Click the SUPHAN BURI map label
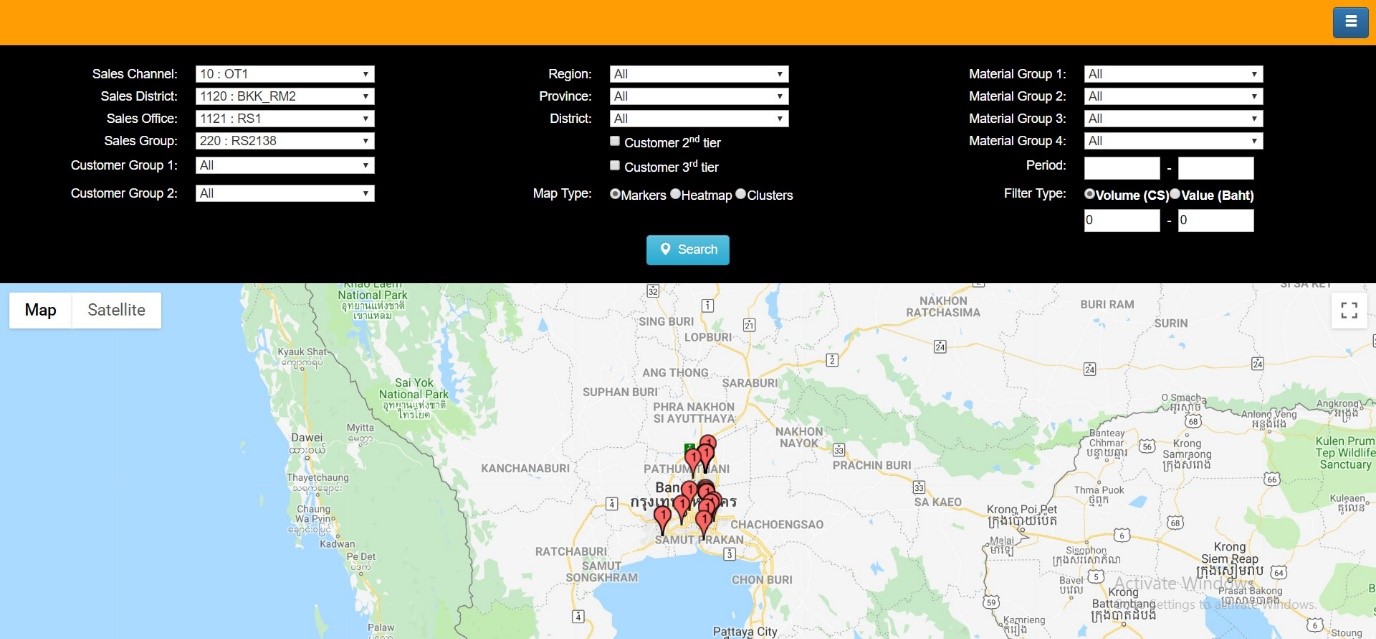 pyautogui.click(x=620, y=392)
